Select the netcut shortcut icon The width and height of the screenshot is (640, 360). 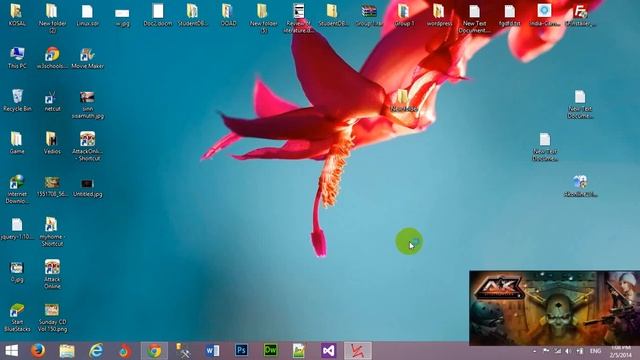pyautogui.click(x=52, y=101)
